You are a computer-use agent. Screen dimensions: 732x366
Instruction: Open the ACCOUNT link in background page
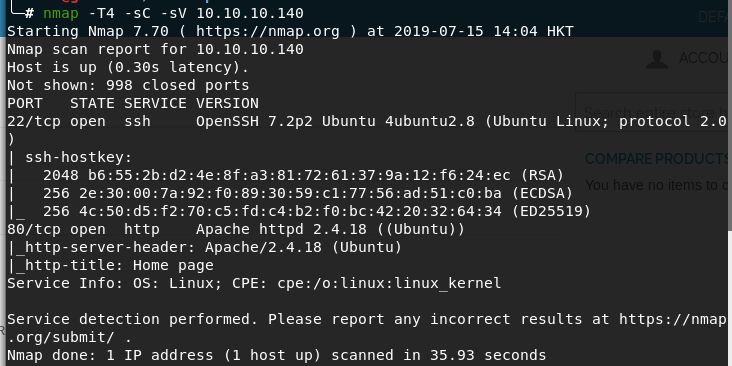[705, 58]
